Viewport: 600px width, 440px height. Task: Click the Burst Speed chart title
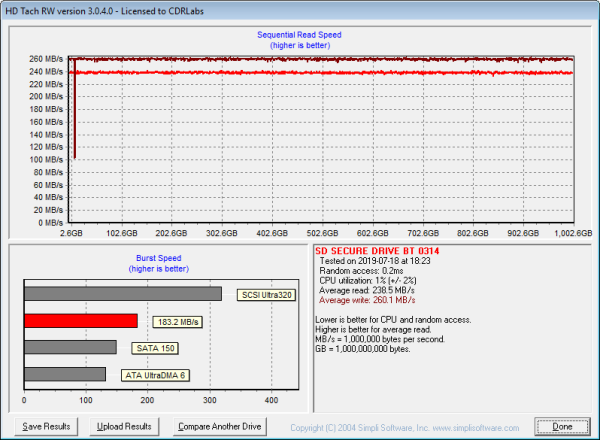[x=159, y=258]
